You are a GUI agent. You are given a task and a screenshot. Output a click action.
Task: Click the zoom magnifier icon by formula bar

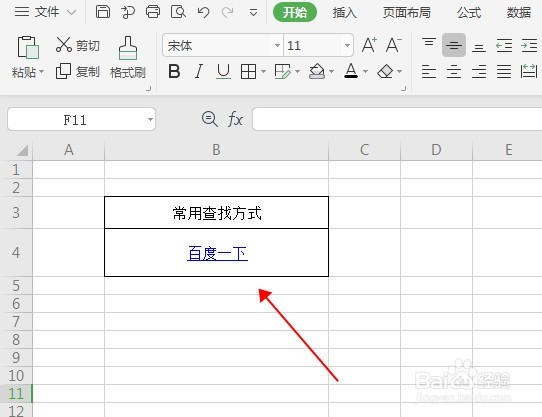tap(209, 119)
